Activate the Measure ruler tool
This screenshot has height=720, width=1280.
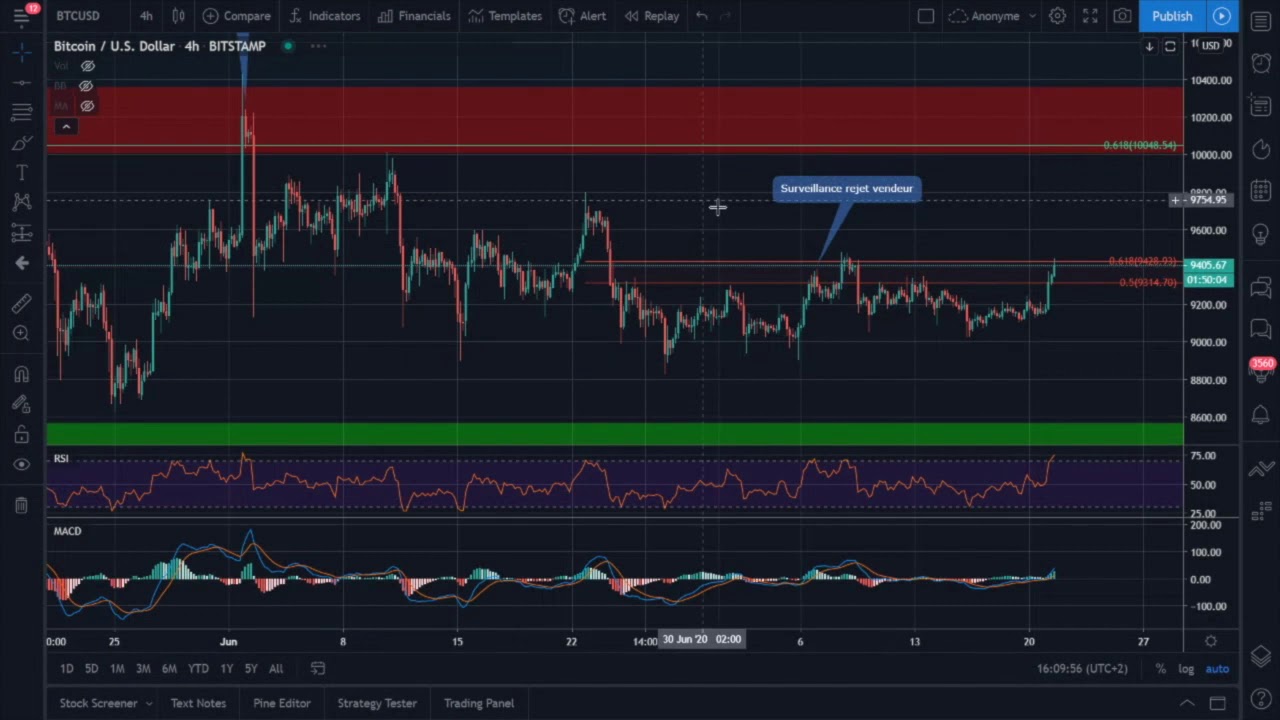(22, 303)
